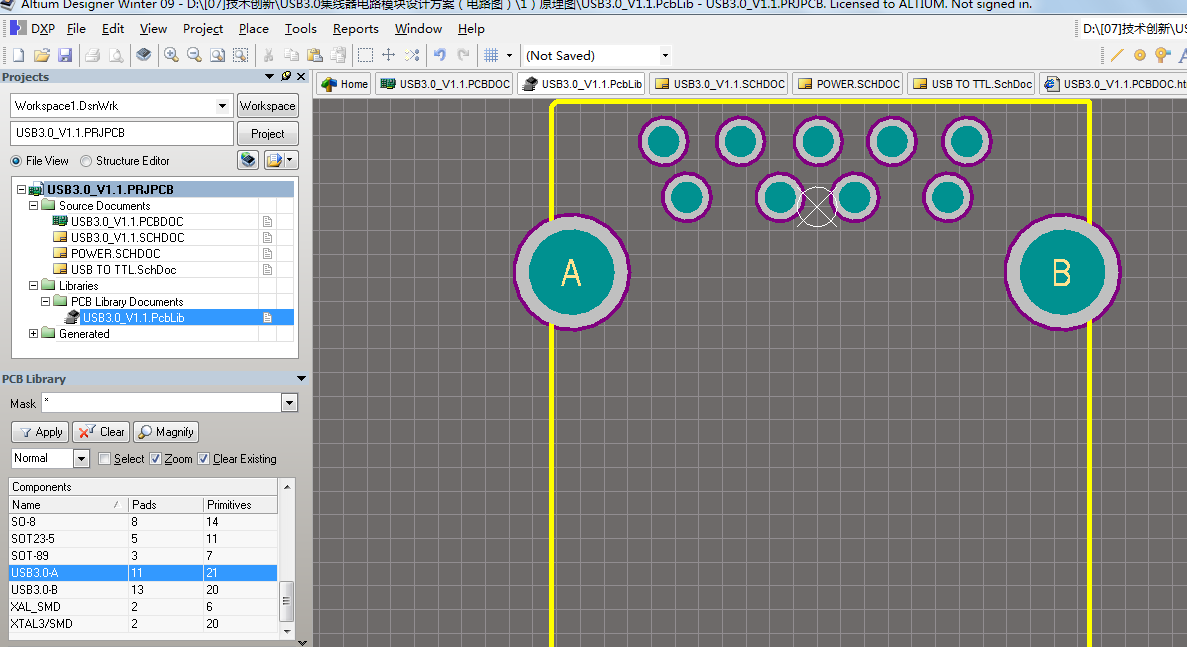Save the file with the floppy icon
Screen dimensions: 1187x647
(65, 55)
